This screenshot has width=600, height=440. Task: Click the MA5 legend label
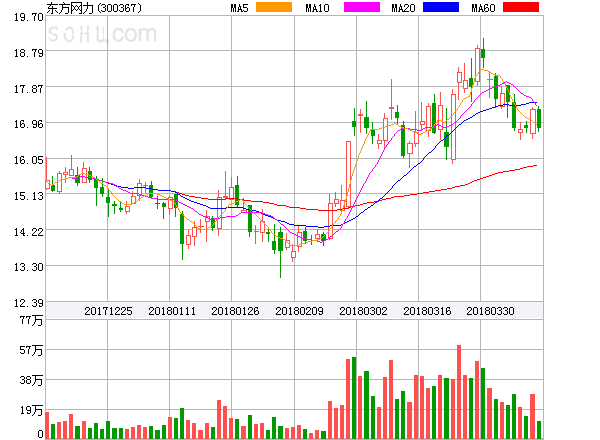coord(239,8)
